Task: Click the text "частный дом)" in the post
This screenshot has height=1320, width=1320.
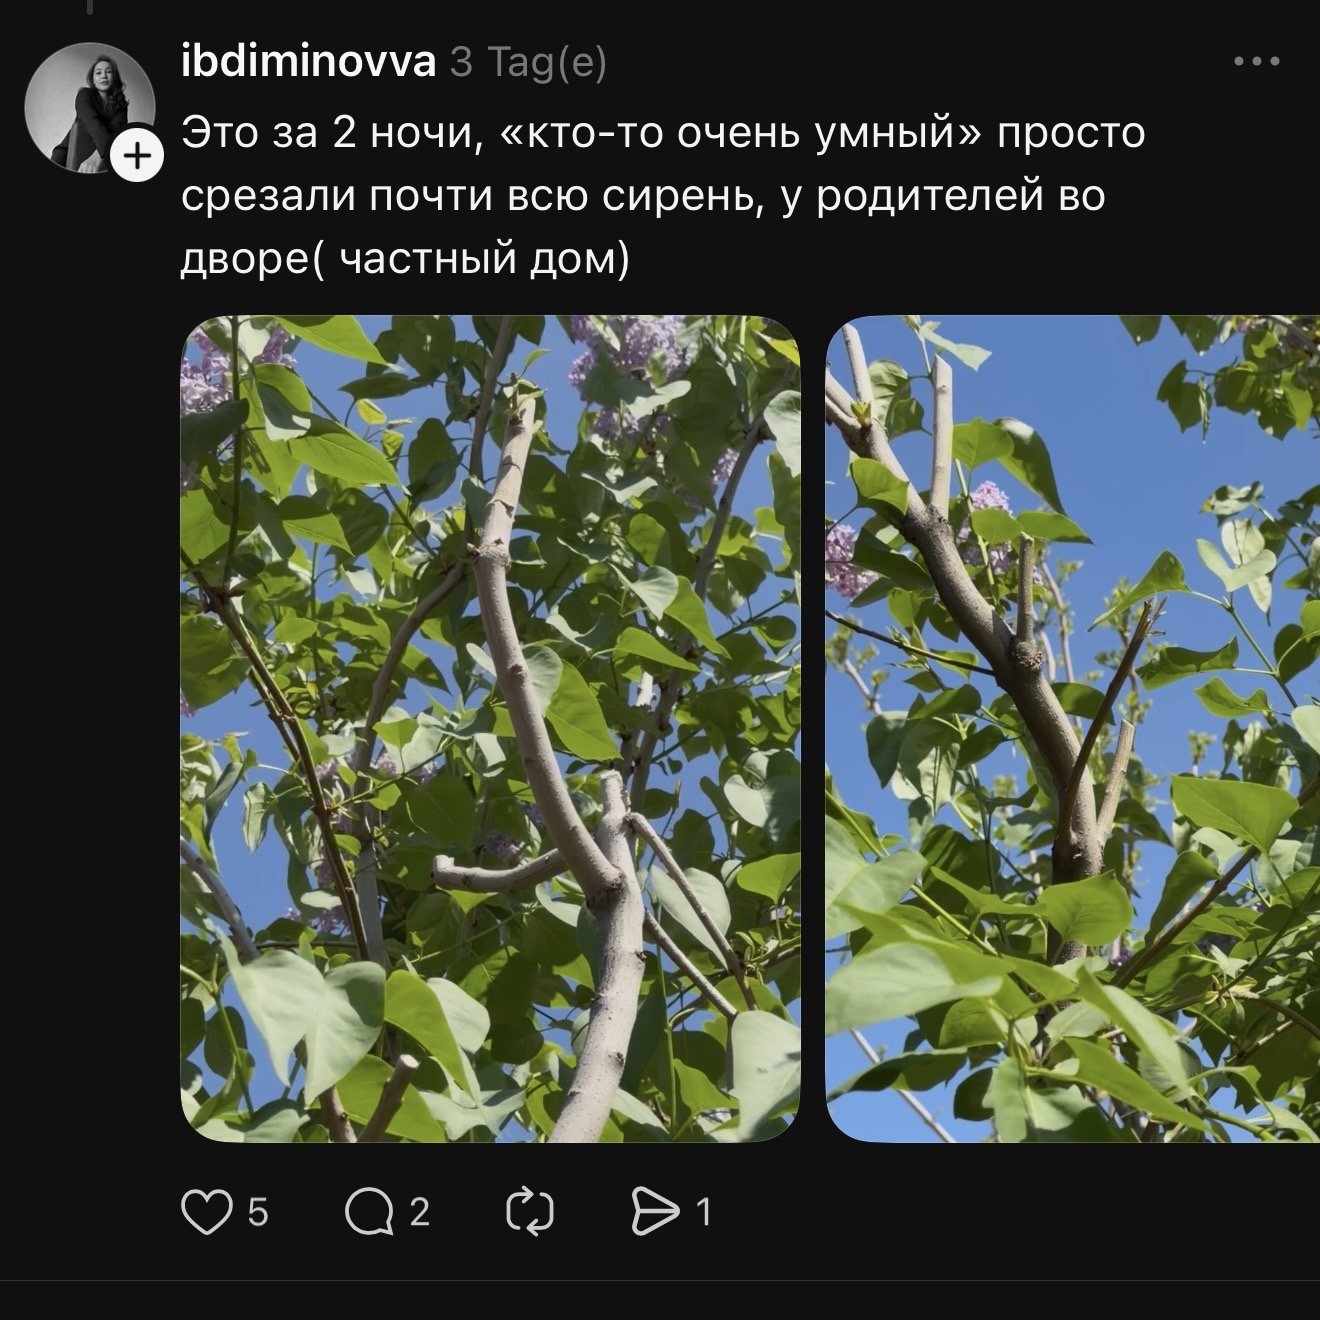Action: [485, 260]
